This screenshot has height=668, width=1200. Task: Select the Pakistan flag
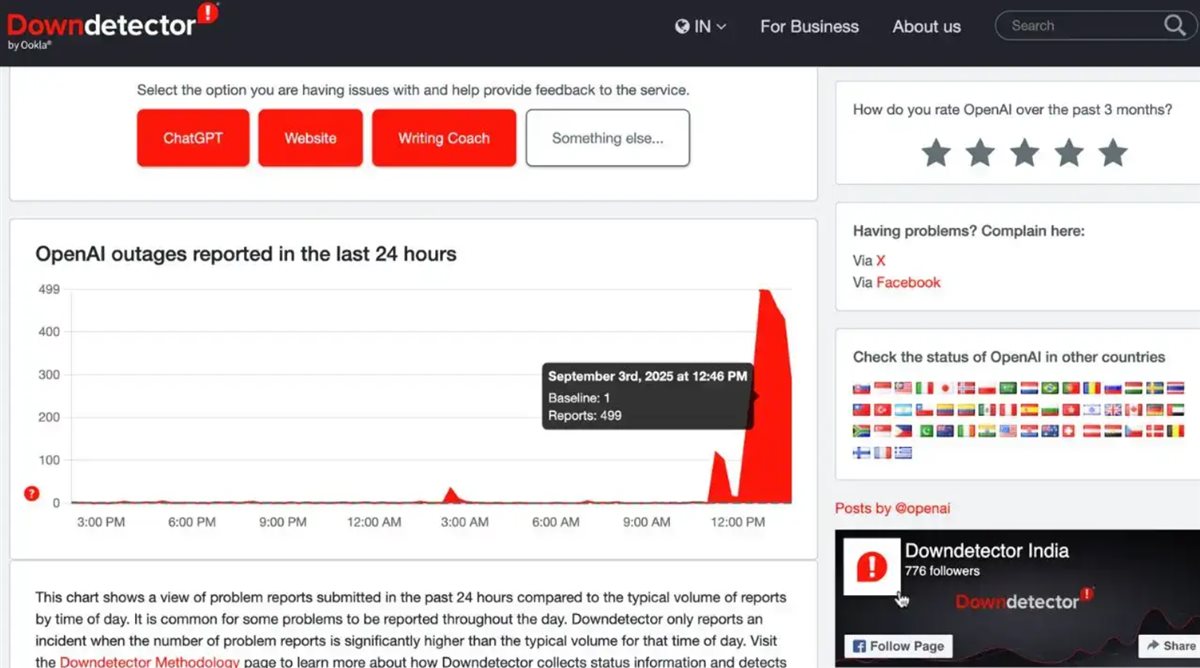coord(927,431)
